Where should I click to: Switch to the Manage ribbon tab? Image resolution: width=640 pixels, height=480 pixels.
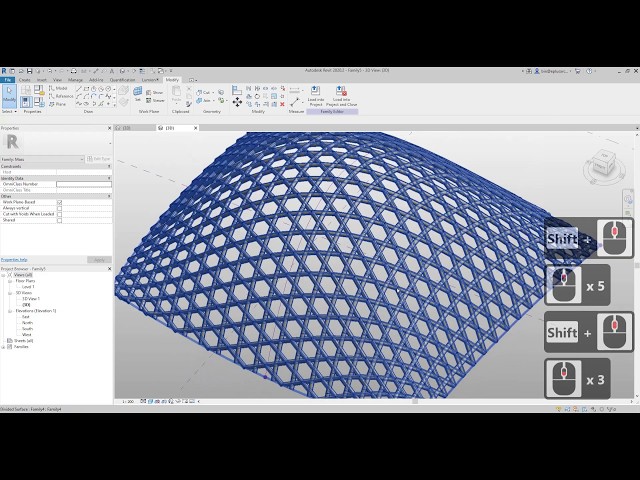click(75, 80)
